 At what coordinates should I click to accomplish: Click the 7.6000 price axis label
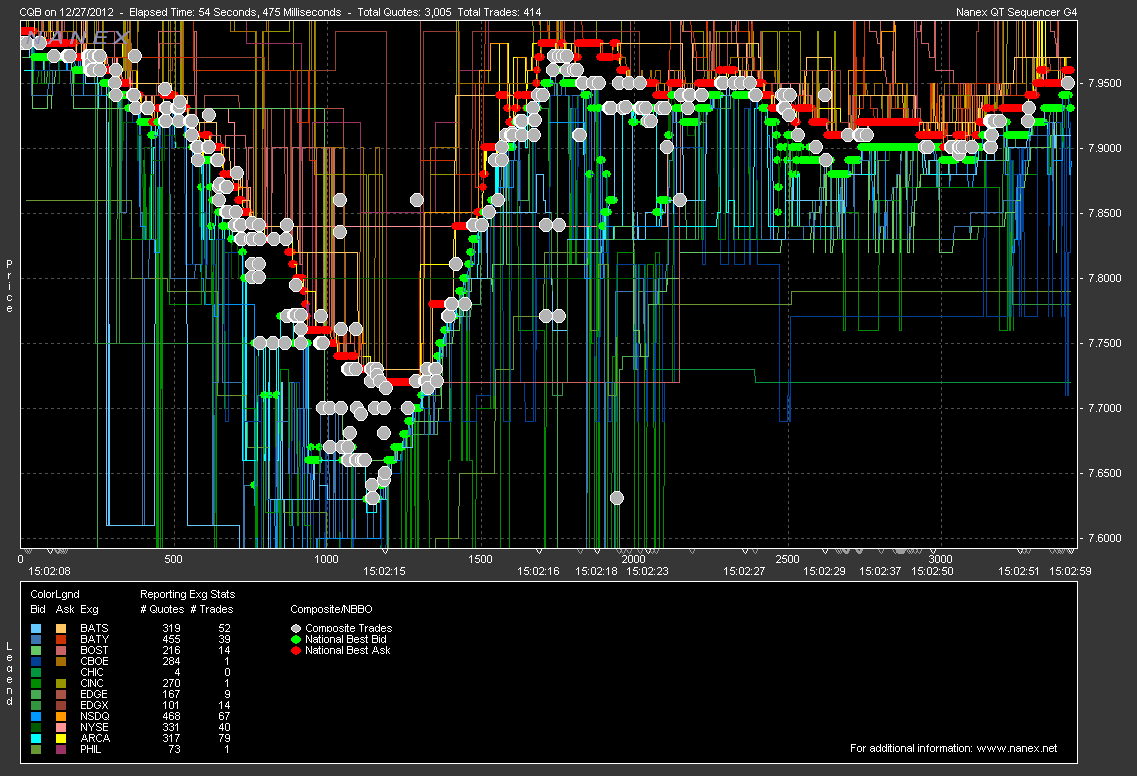coord(1104,538)
